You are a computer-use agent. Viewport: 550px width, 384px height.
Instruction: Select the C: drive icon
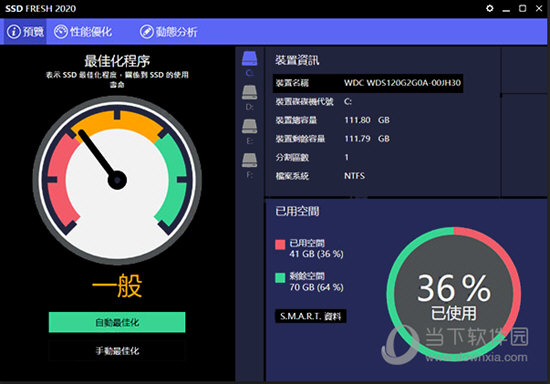pyautogui.click(x=249, y=59)
